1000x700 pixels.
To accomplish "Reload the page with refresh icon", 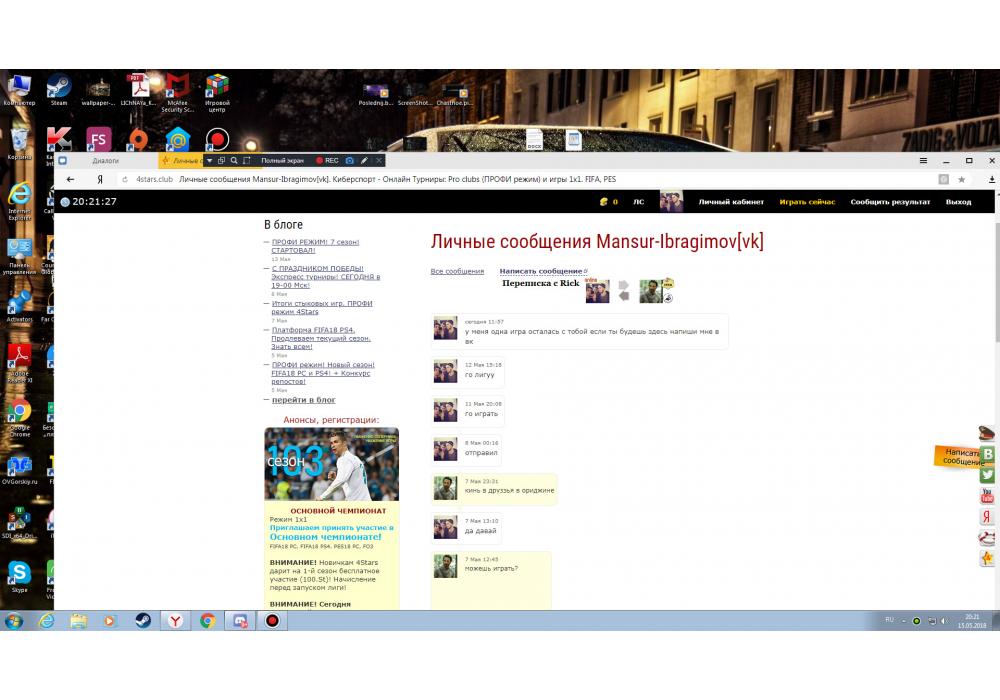I will pos(125,179).
